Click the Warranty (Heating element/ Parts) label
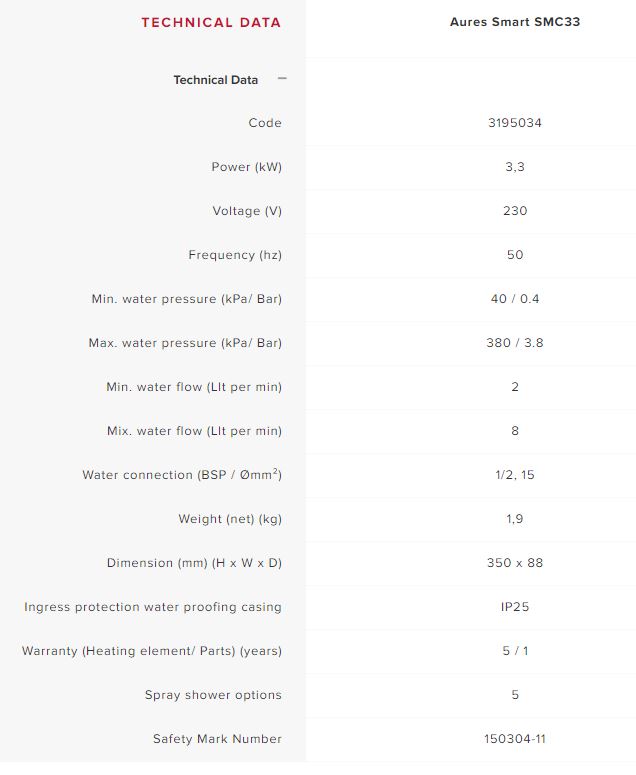Viewport: 636px width, 775px height. coord(152,651)
